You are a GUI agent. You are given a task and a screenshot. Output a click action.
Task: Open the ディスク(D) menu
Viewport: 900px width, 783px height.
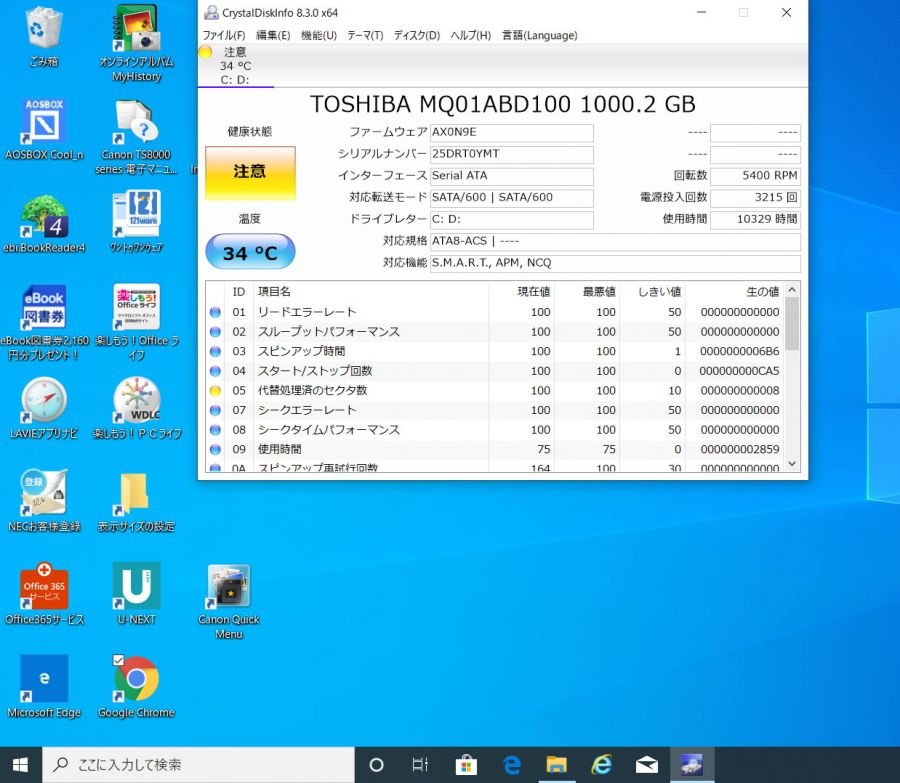pyautogui.click(x=417, y=35)
